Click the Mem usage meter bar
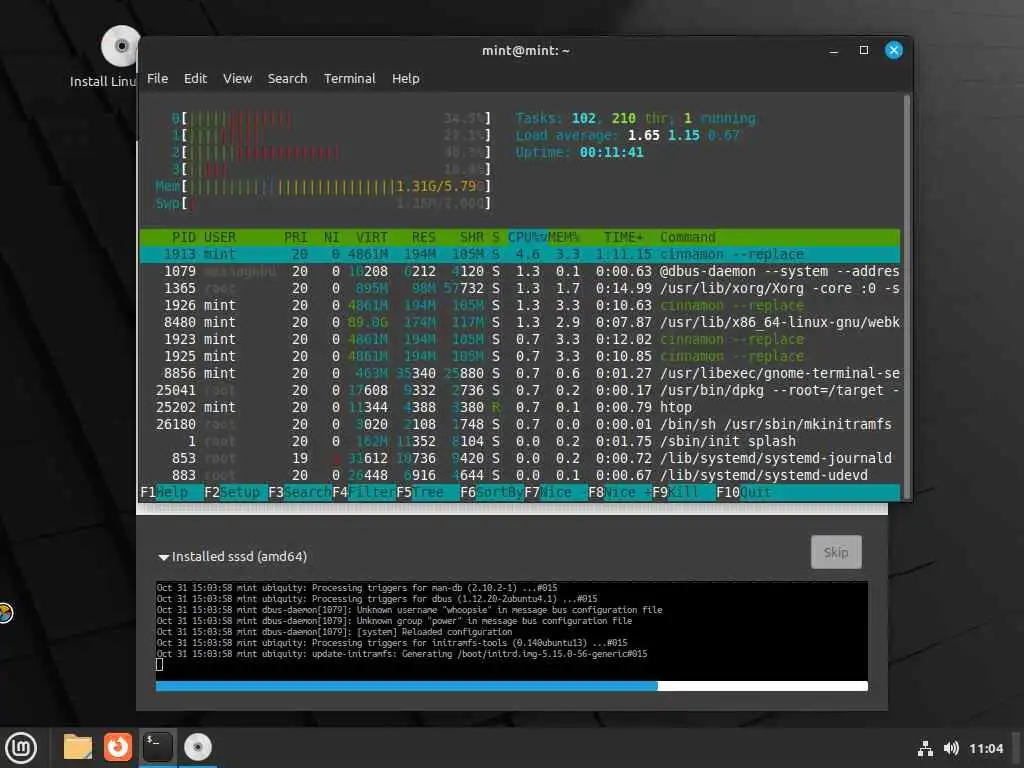 tap(323, 186)
